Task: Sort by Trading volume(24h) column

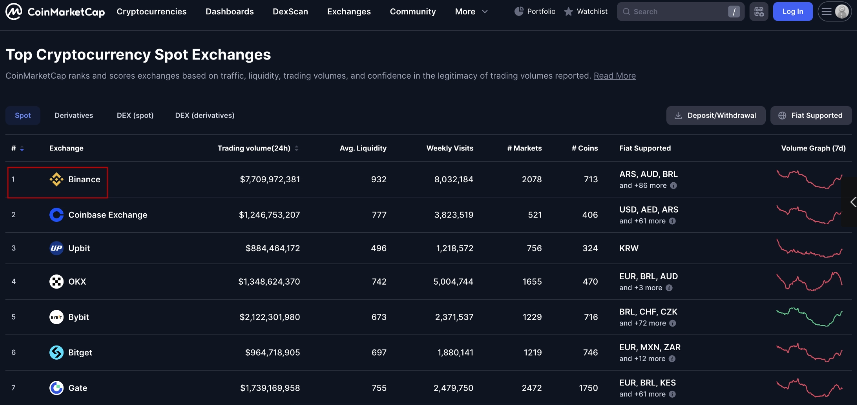Action: [x=258, y=148]
